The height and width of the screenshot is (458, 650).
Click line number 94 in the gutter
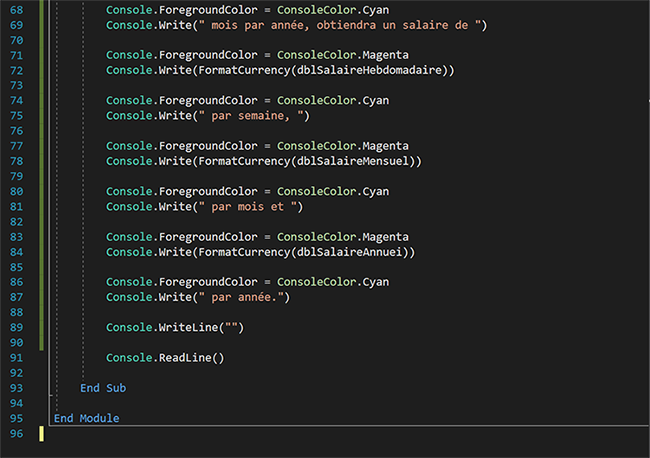pos(17,403)
